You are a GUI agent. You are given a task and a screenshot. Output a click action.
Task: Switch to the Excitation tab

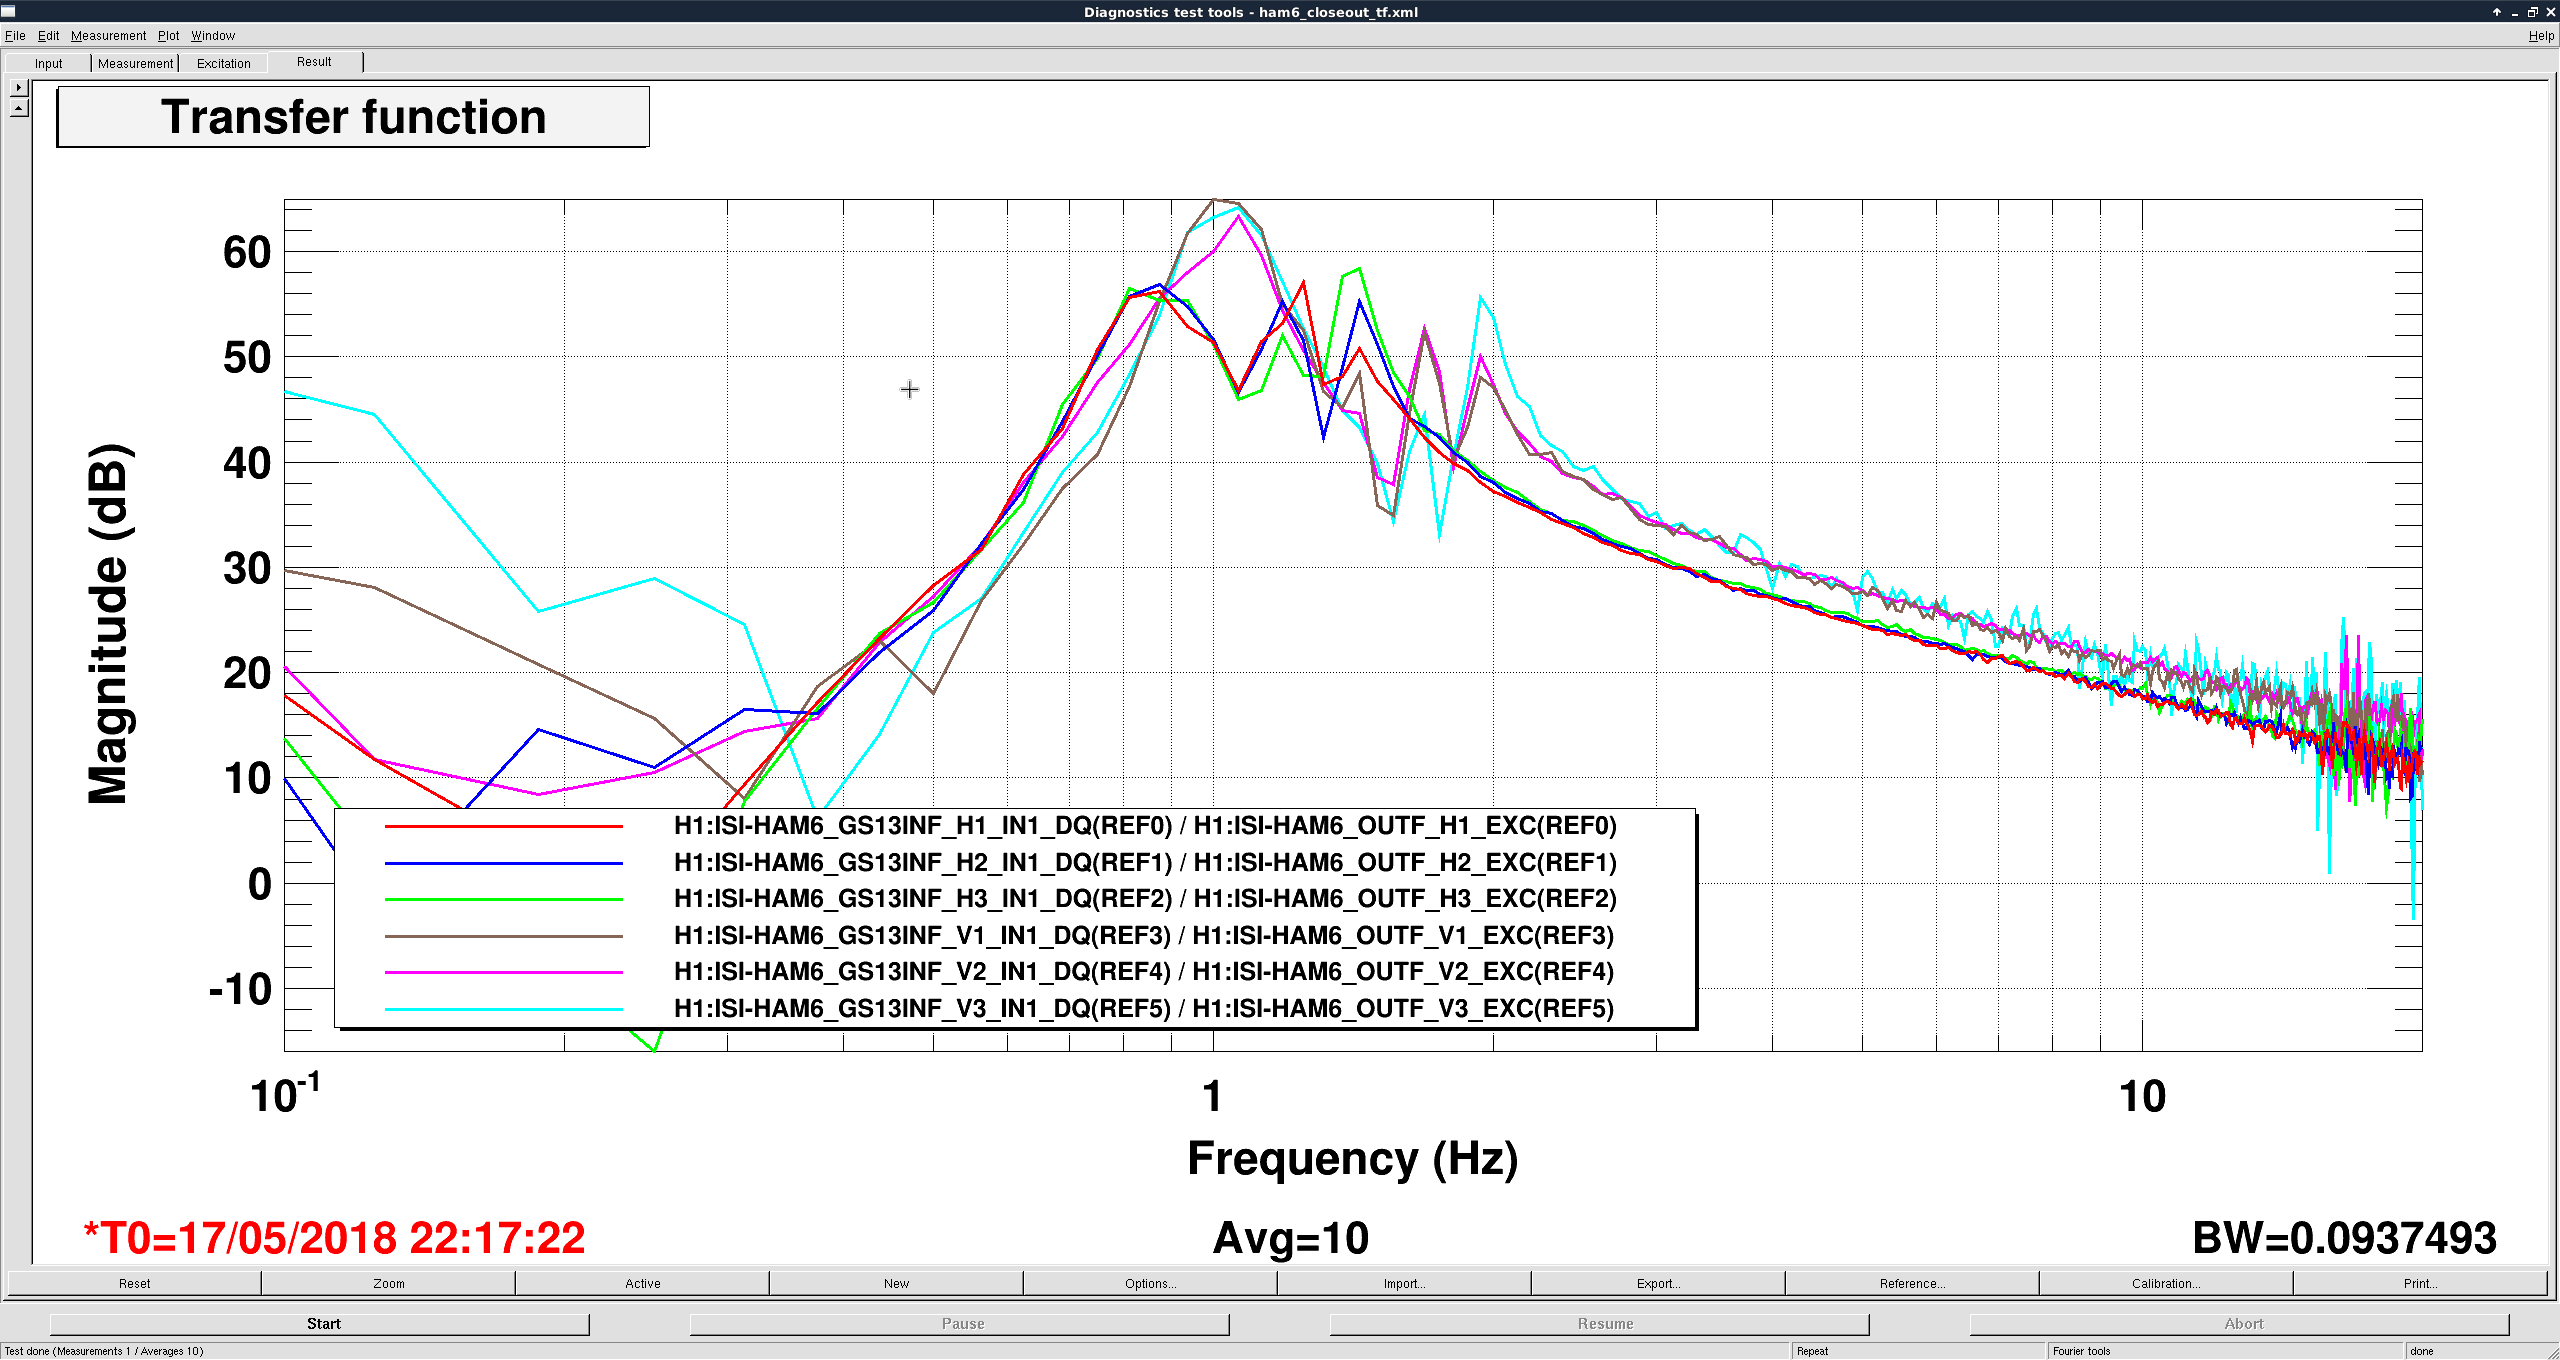[223, 63]
